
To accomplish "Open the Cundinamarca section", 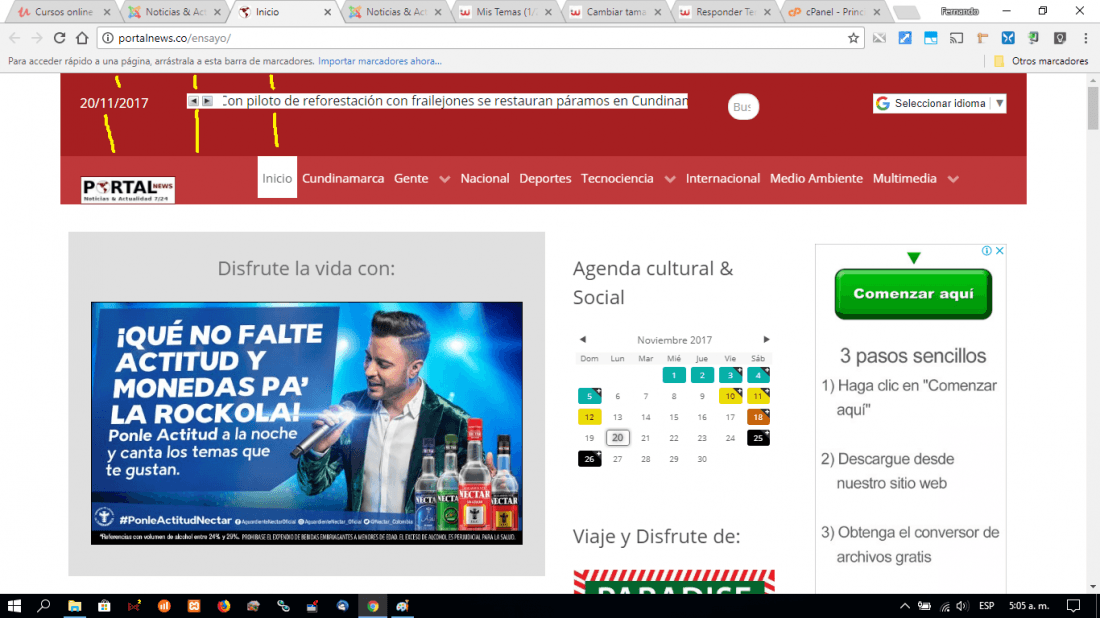I will [343, 178].
